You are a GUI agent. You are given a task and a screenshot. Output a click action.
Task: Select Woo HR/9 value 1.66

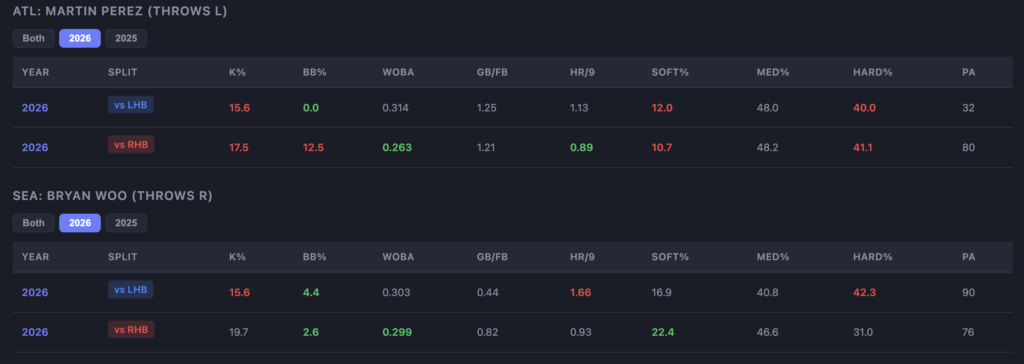581,292
